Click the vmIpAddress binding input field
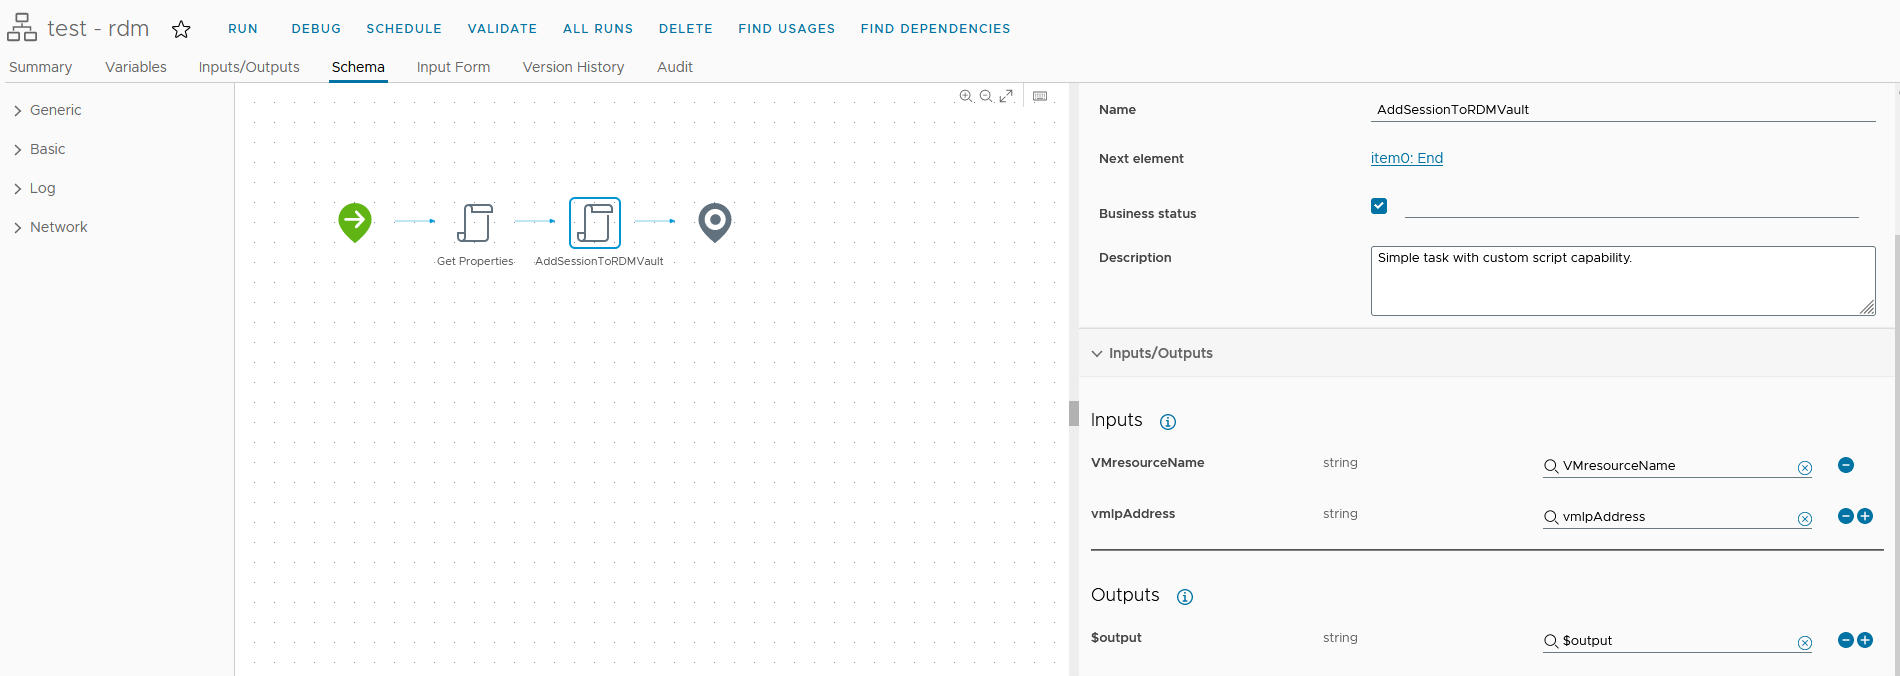Viewport: 1900px width, 676px height. pos(1678,517)
